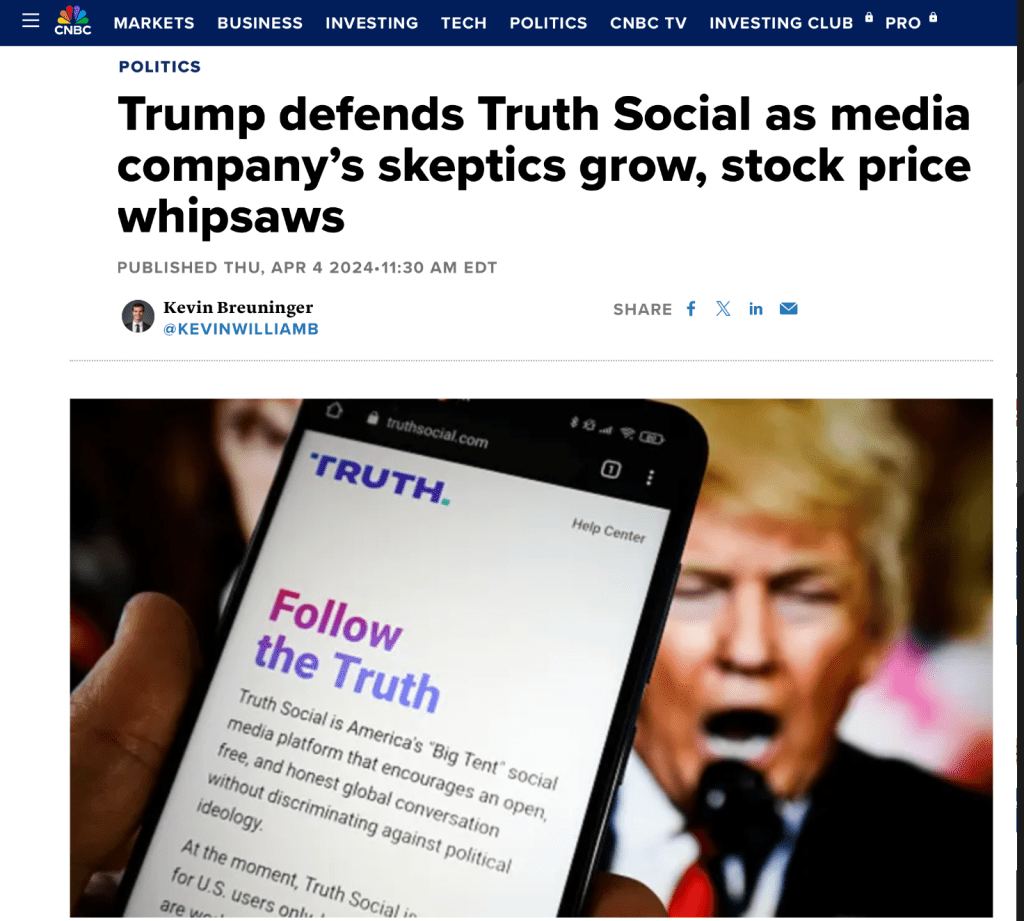Open the Business menu

(260, 23)
